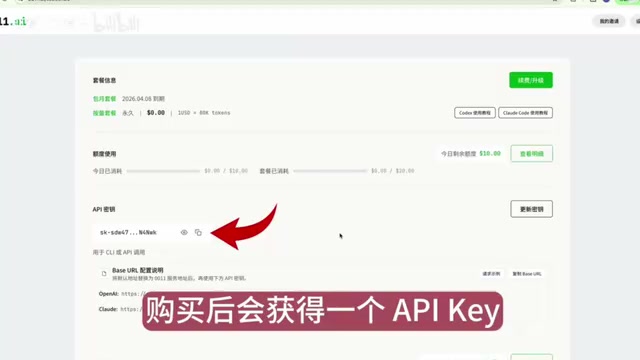Screen dimensions: 640x360
Task: Click the $0.00 pay-as-you-go balance
Action: click(x=156, y=113)
